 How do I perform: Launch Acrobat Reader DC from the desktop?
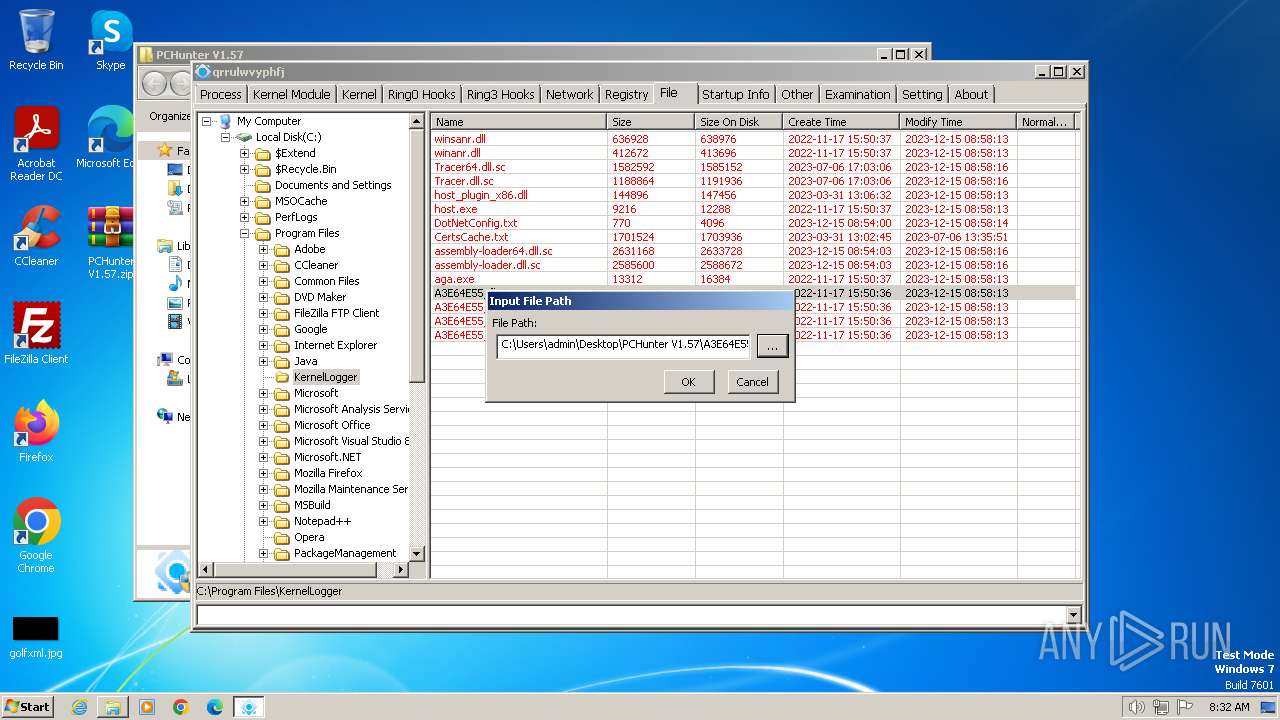click(x=36, y=144)
